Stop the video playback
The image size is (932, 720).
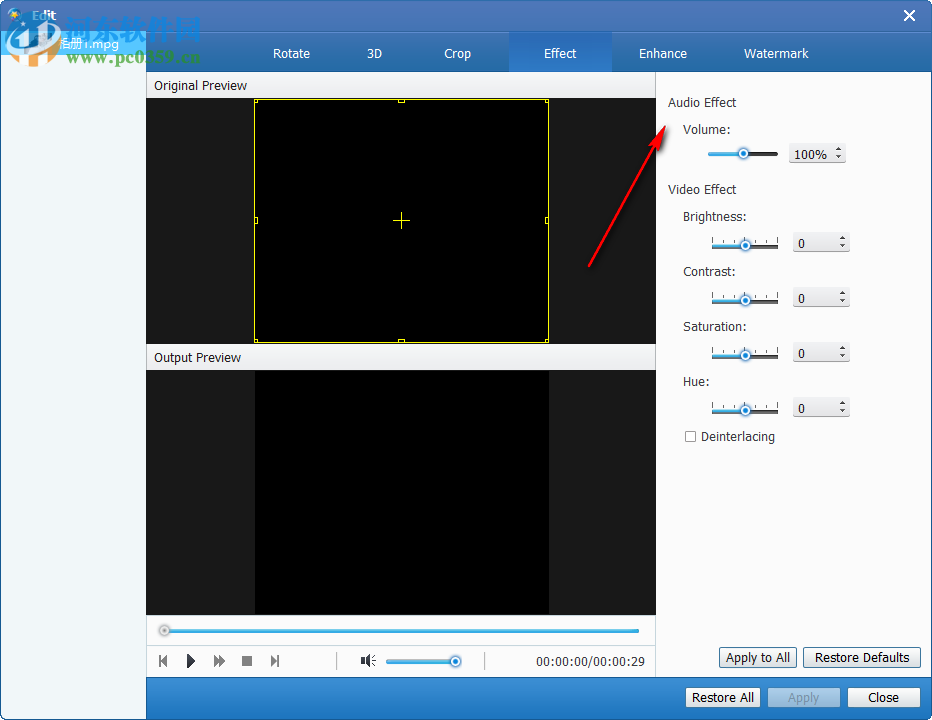247,661
